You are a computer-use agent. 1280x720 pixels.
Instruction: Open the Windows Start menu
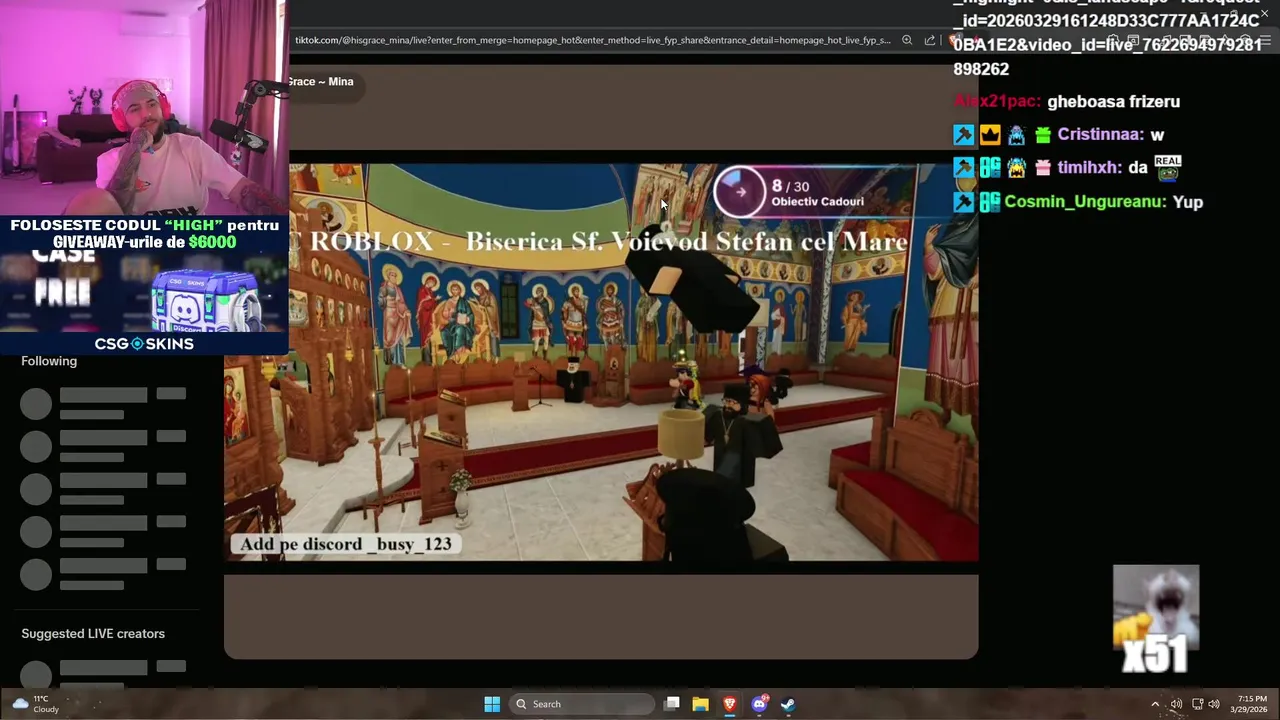492,704
